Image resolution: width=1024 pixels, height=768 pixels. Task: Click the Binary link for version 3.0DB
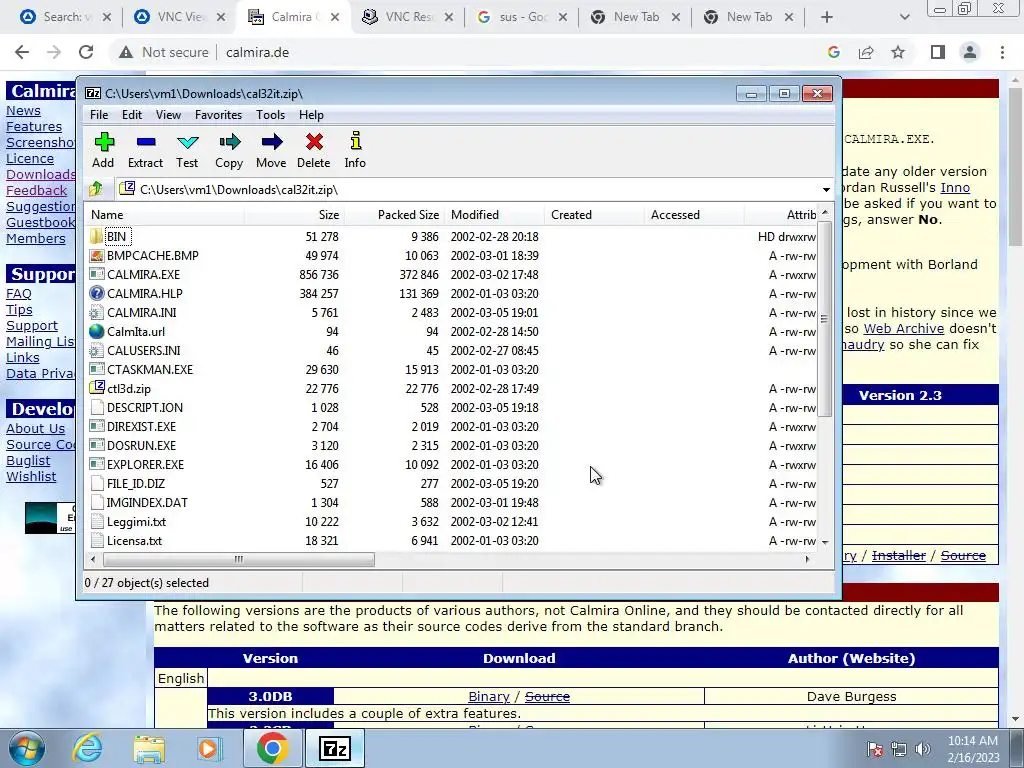(488, 697)
